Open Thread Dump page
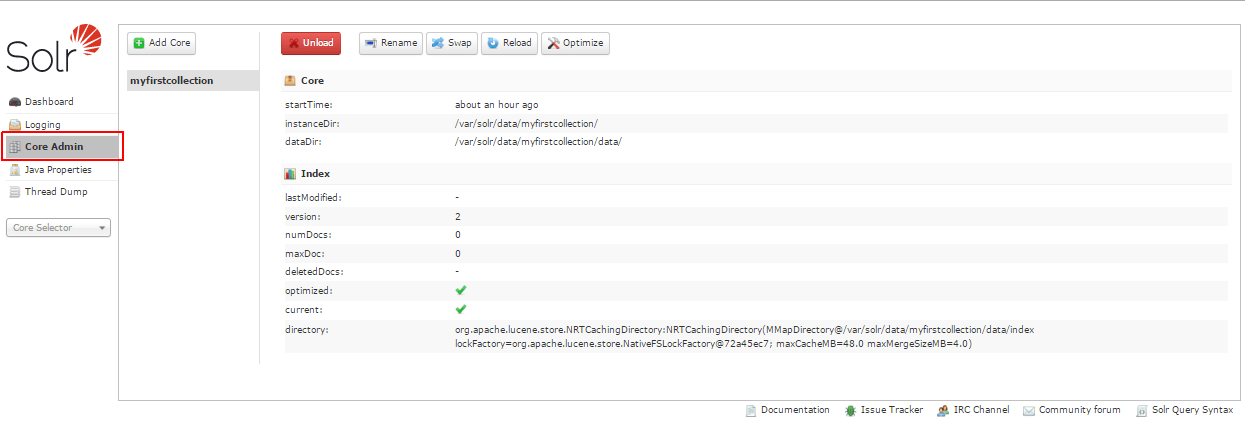Viewport: 1245px width, 424px height. 56,192
